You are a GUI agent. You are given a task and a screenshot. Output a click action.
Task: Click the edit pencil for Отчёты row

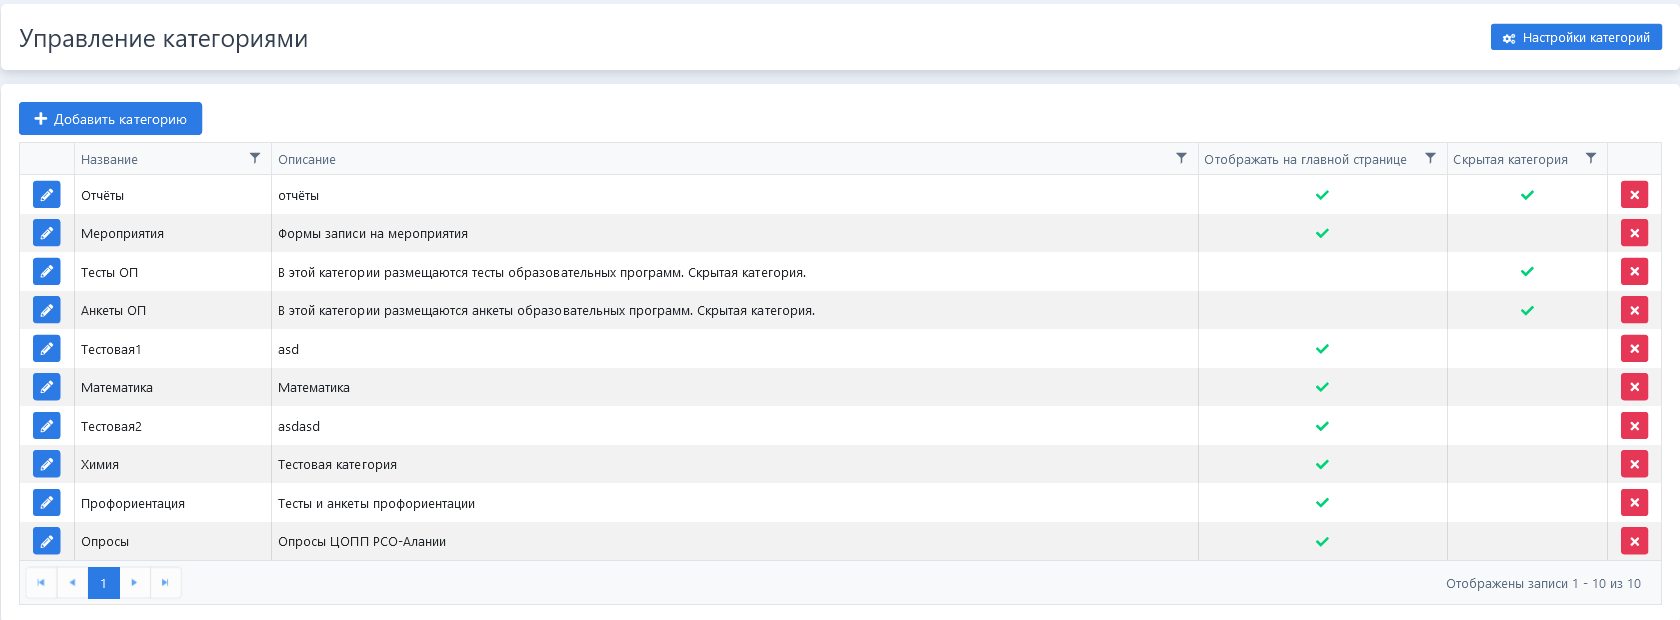click(x=46, y=195)
